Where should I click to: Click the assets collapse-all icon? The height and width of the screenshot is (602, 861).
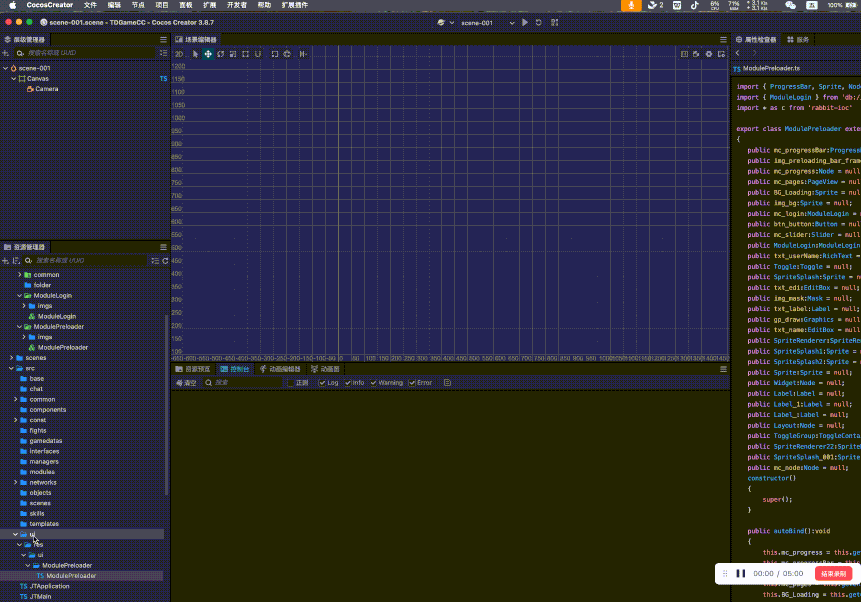tap(155, 260)
